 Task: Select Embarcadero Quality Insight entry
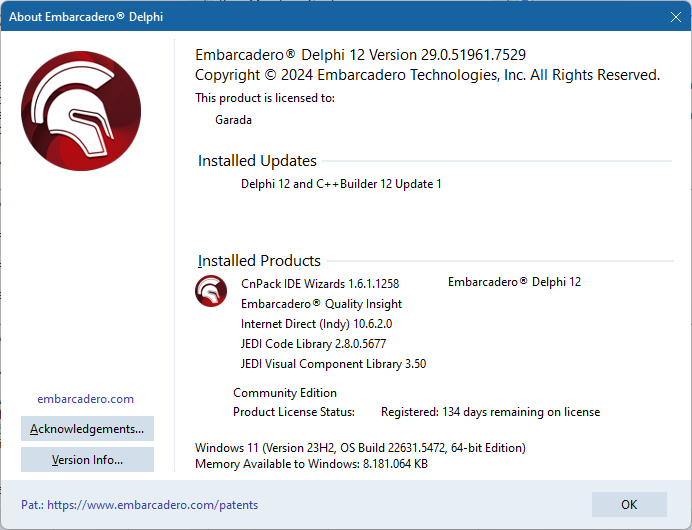tap(321, 304)
